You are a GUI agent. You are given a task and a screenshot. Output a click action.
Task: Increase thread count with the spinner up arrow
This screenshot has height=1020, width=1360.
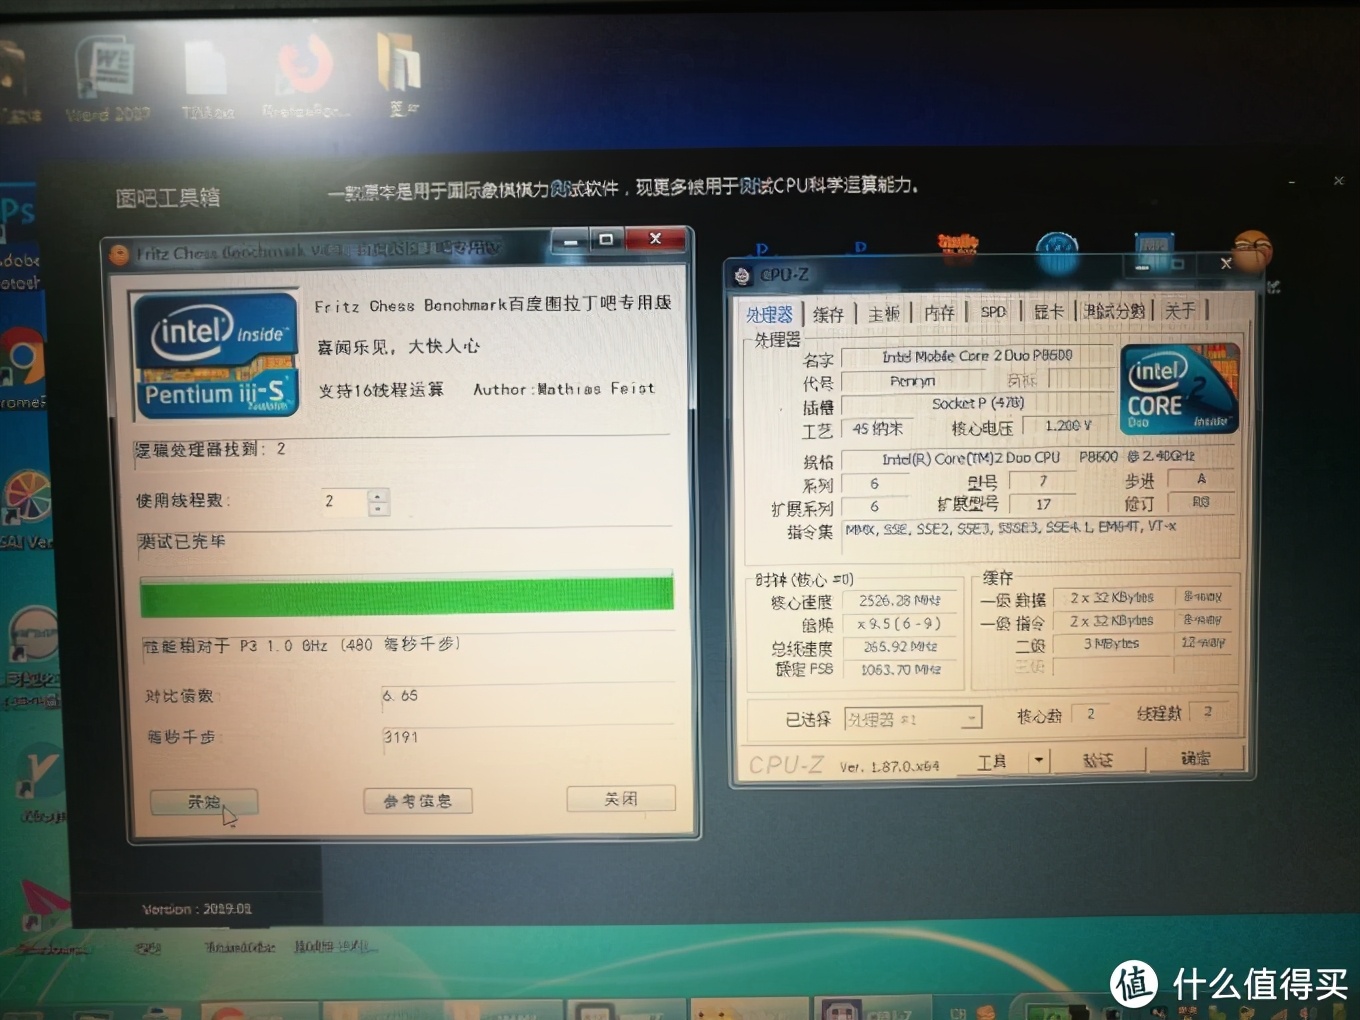point(377,495)
